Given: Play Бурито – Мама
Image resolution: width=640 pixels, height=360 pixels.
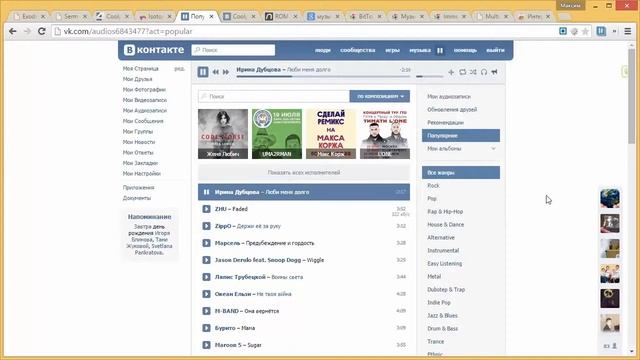Looking at the screenshot, I should pyautogui.click(x=207, y=328).
